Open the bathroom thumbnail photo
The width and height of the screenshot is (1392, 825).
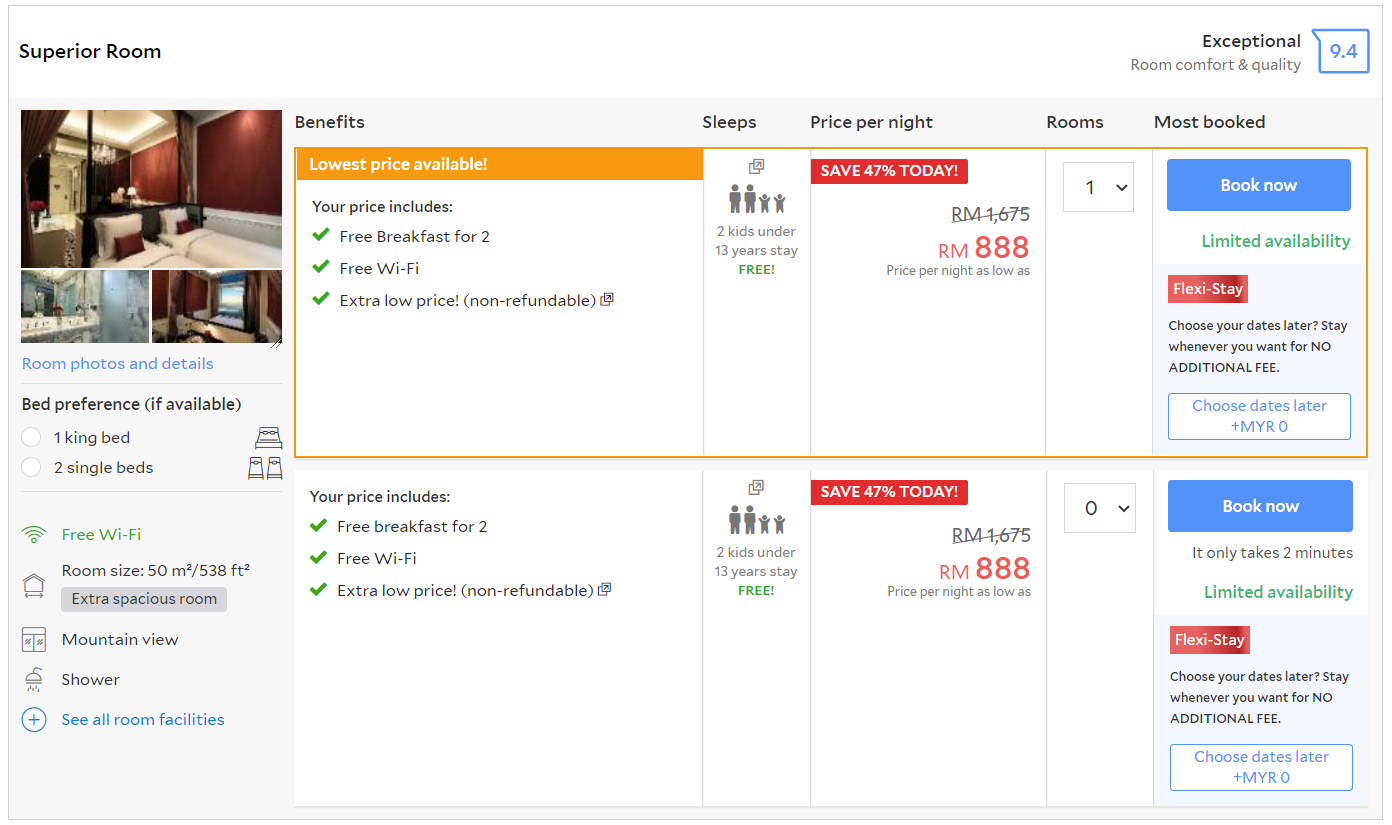pyautogui.click(x=85, y=307)
